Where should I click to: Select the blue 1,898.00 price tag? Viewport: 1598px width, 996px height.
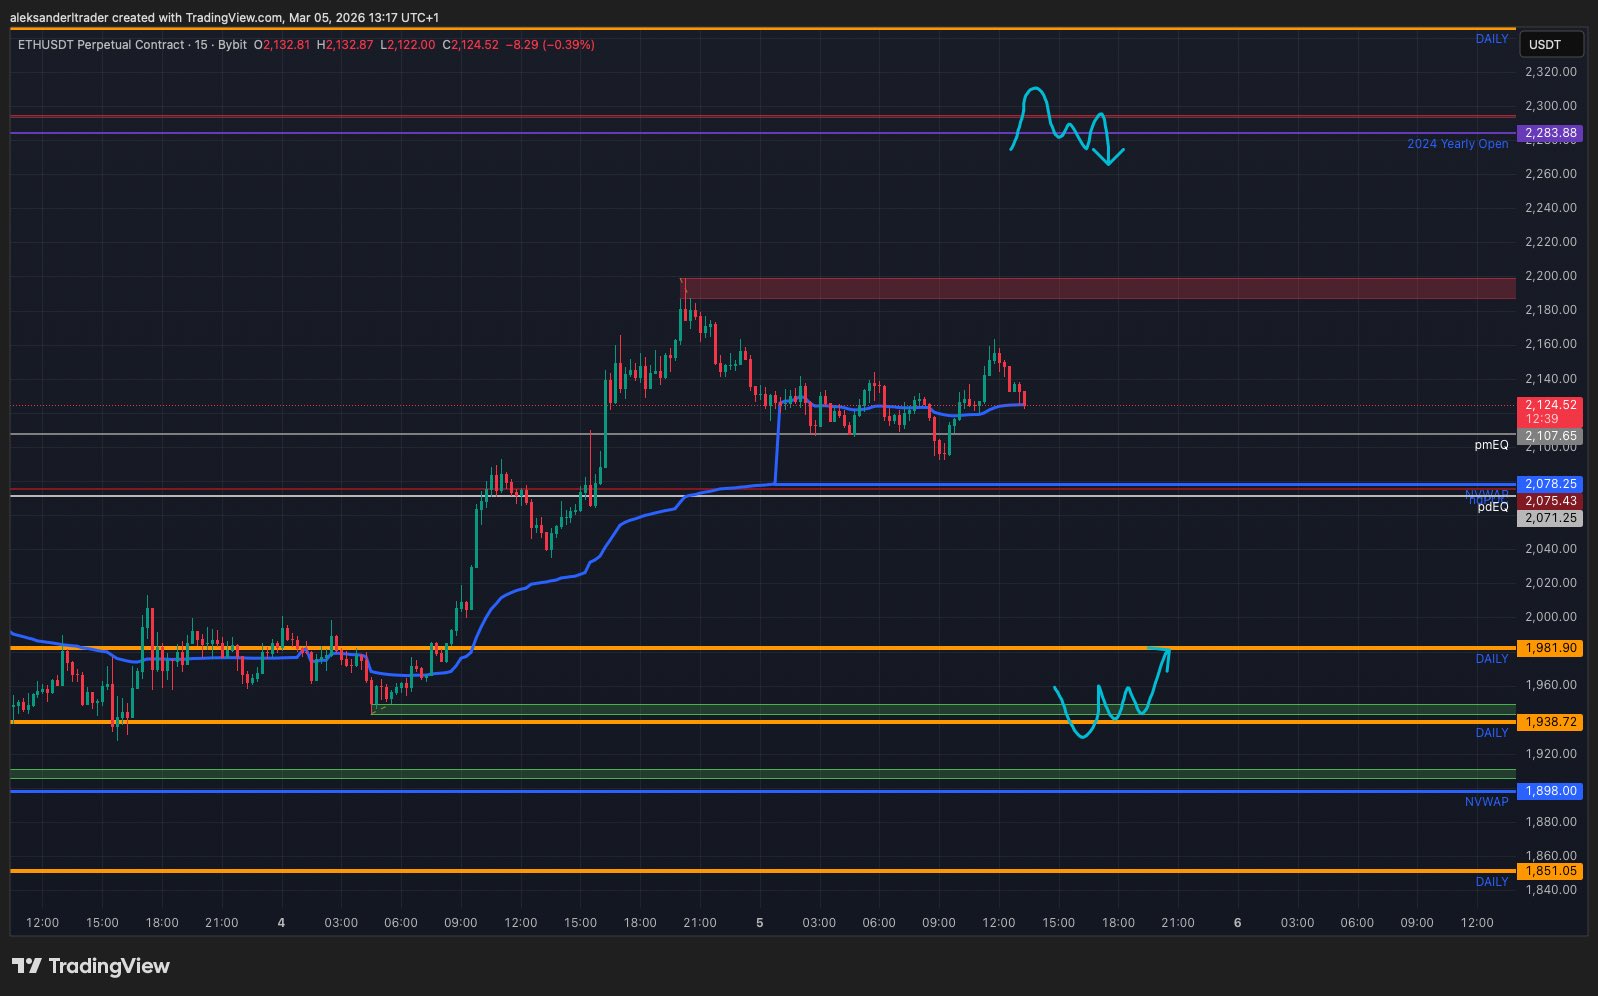pos(1549,791)
